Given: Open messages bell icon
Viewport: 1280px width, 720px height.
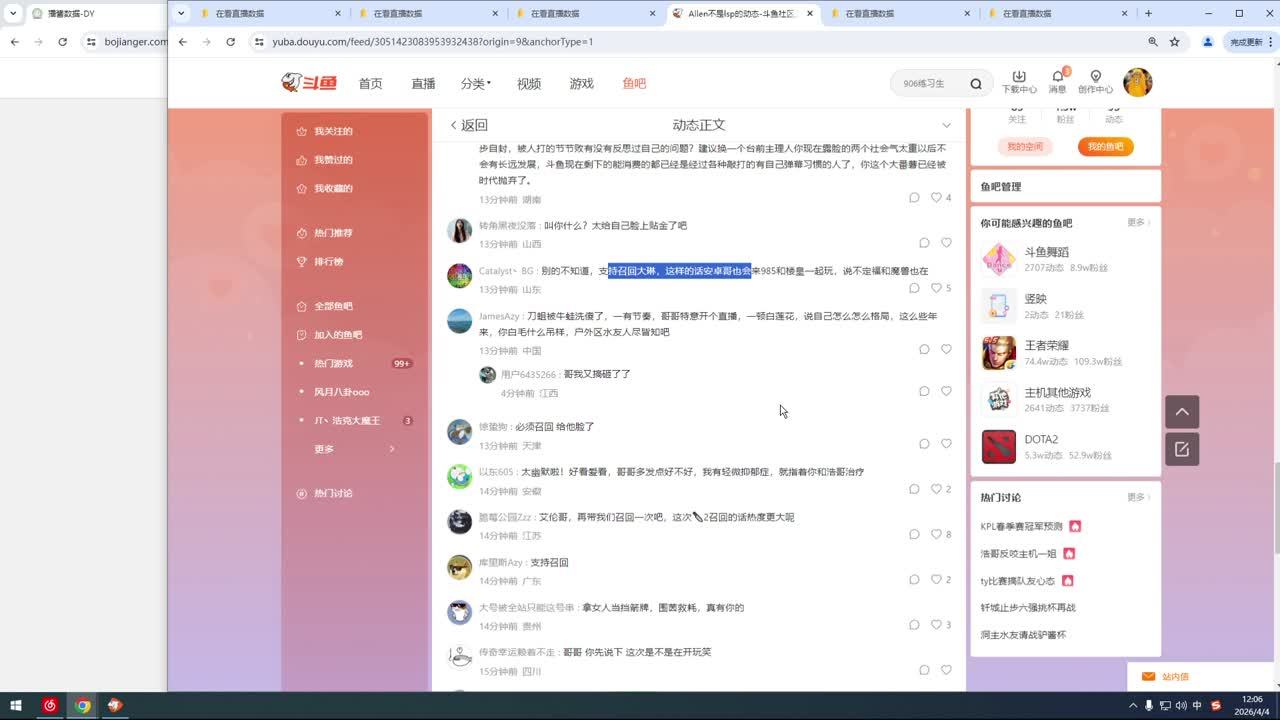Looking at the screenshot, I should point(1057,77).
